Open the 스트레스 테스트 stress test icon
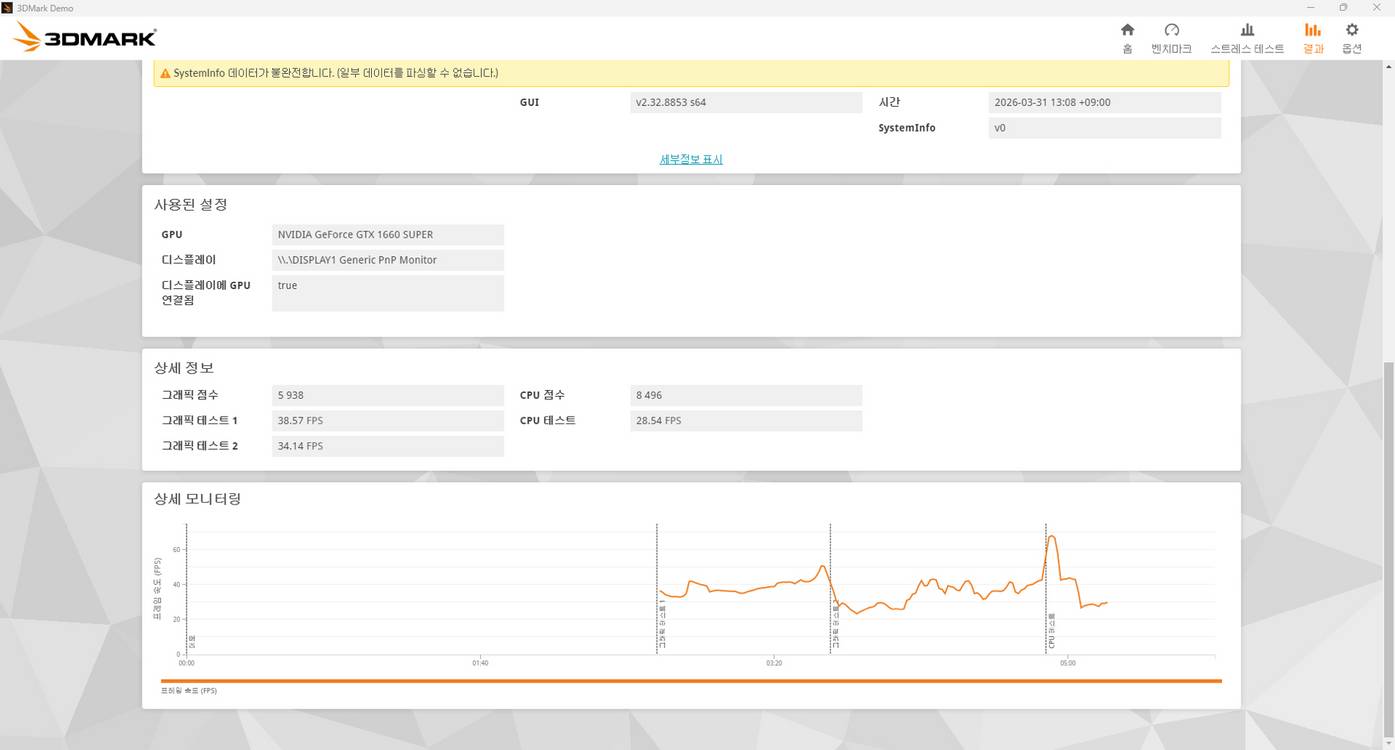 pyautogui.click(x=1247, y=31)
